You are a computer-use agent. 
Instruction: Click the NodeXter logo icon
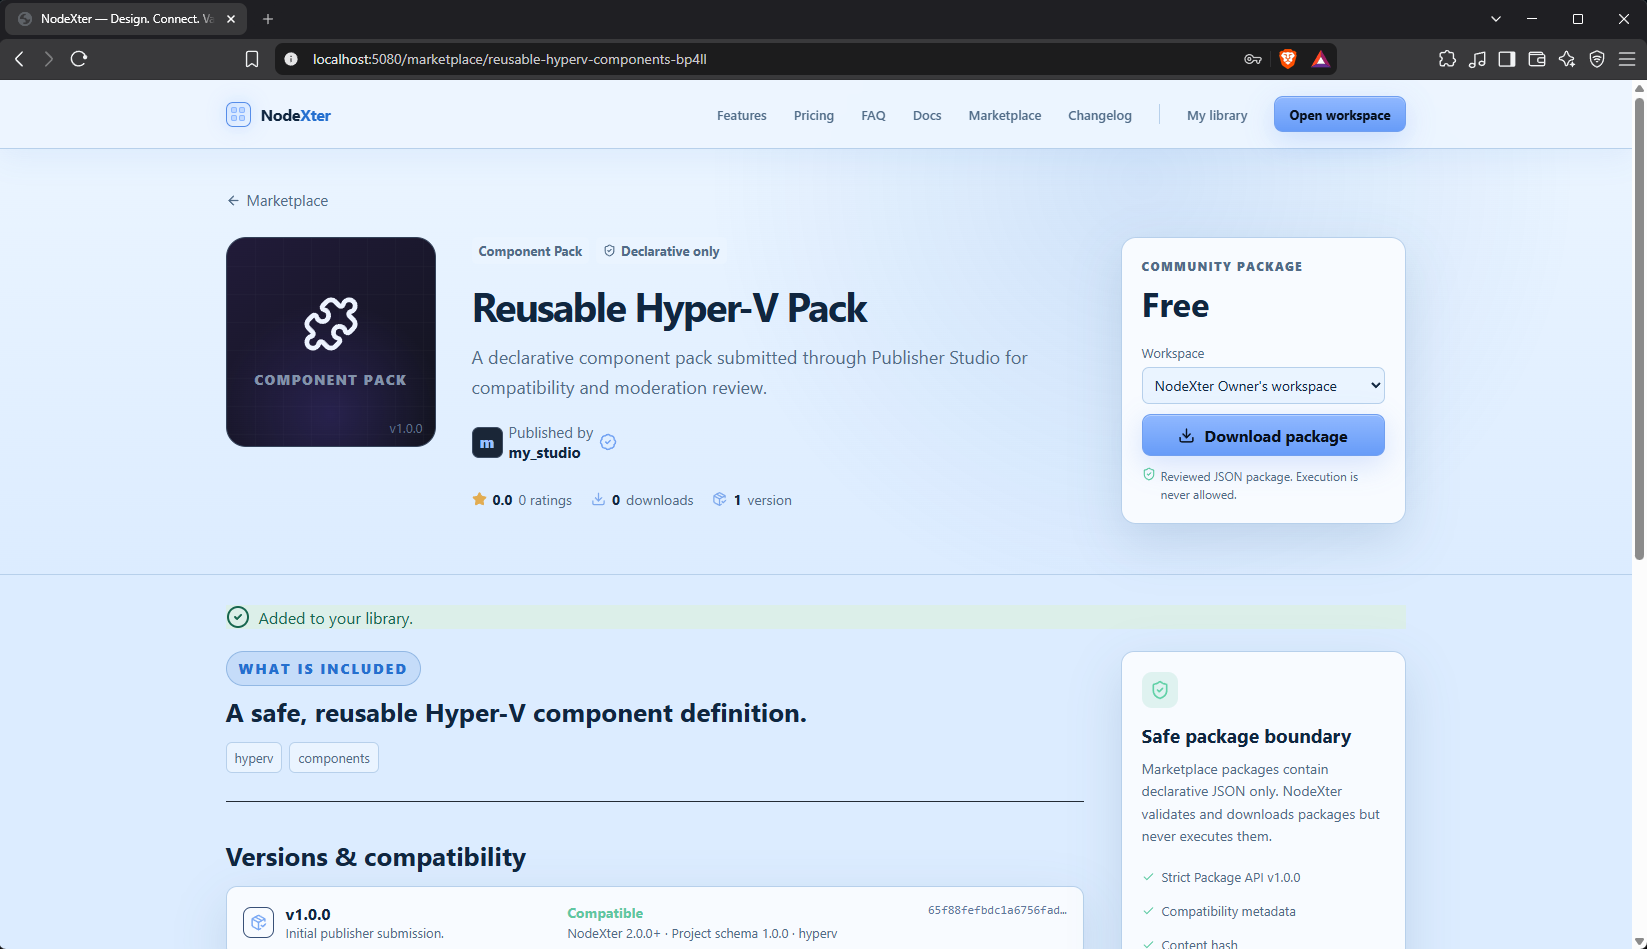tap(238, 115)
